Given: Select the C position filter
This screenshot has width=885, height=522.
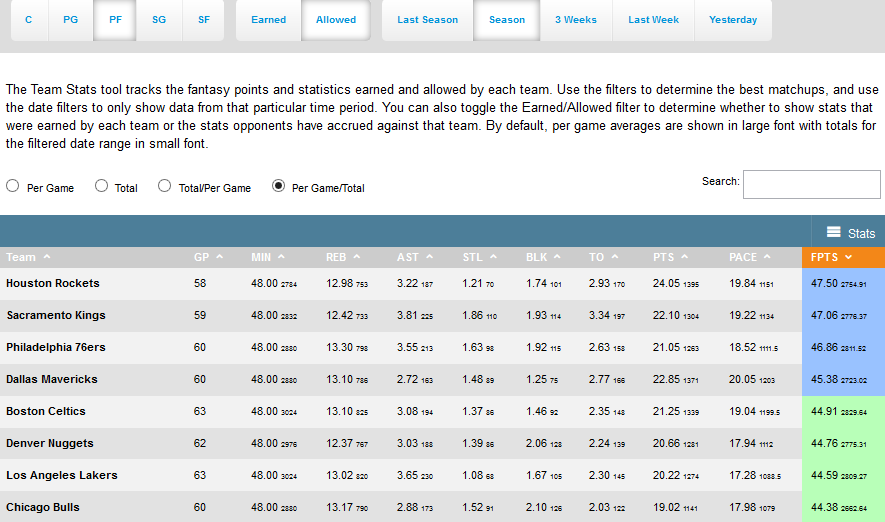Looking at the screenshot, I should pos(29,20).
